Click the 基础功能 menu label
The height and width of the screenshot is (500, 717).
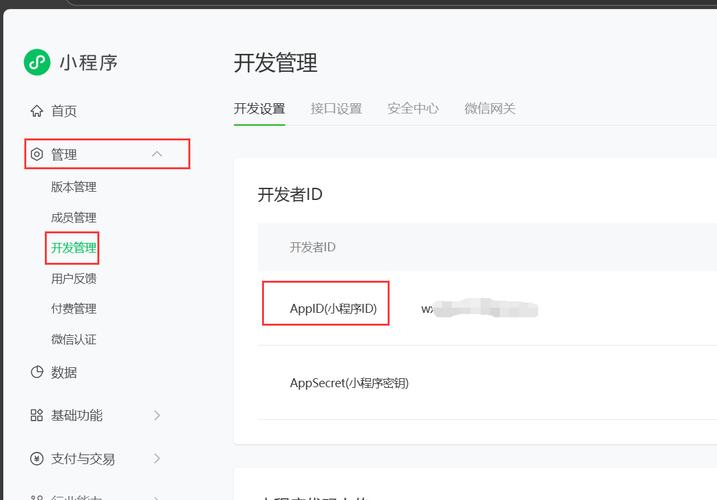pyautogui.click(x=76, y=415)
